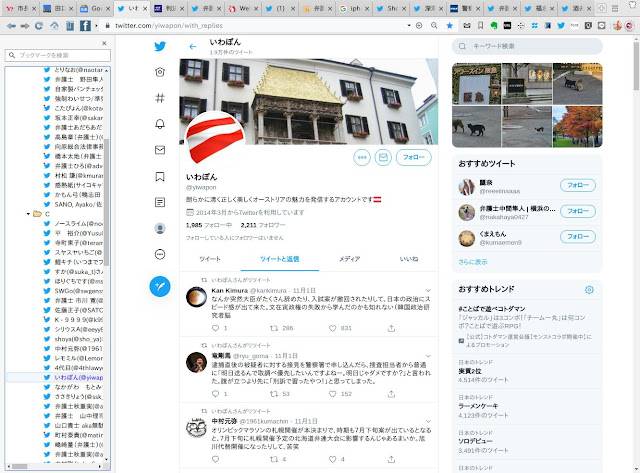
Task: Open the 阪急 sign media thumbnail
Action: (x=476, y=84)
